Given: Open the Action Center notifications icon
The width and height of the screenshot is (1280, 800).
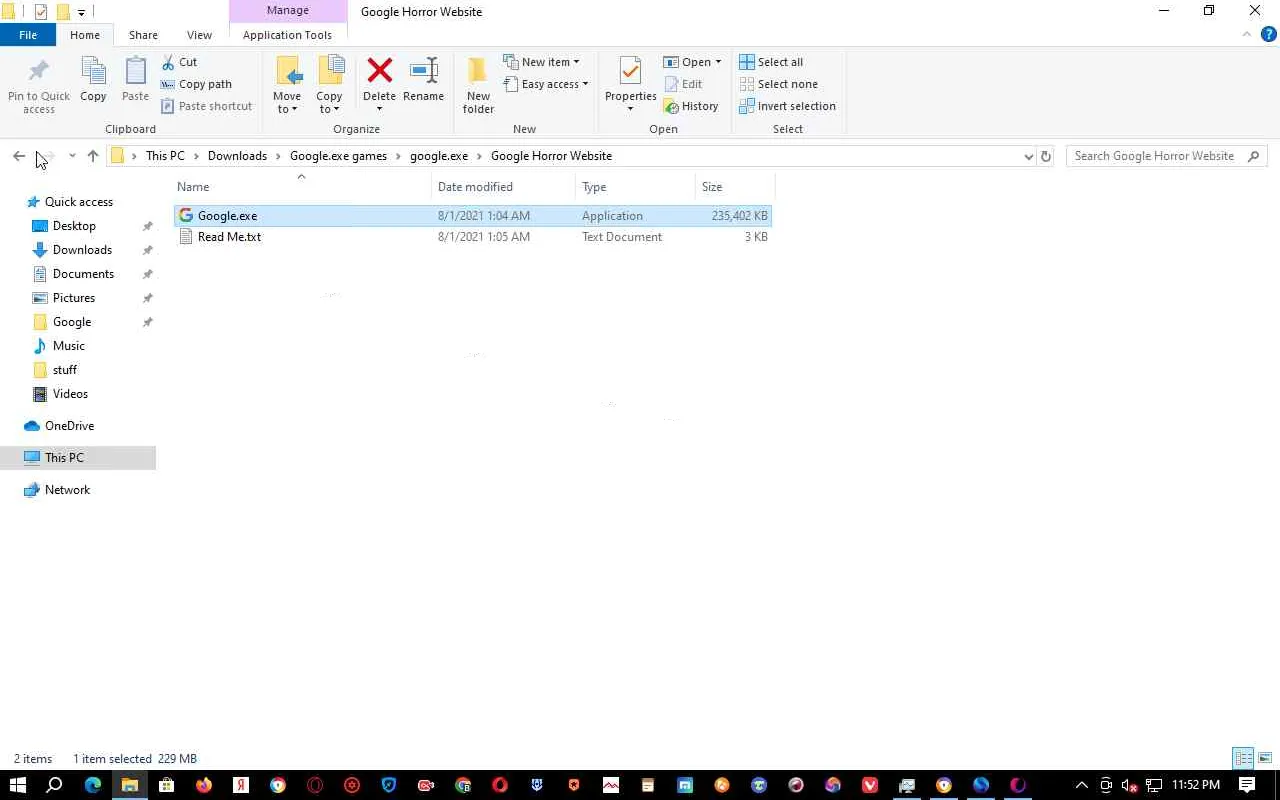Looking at the screenshot, I should [x=1247, y=785].
